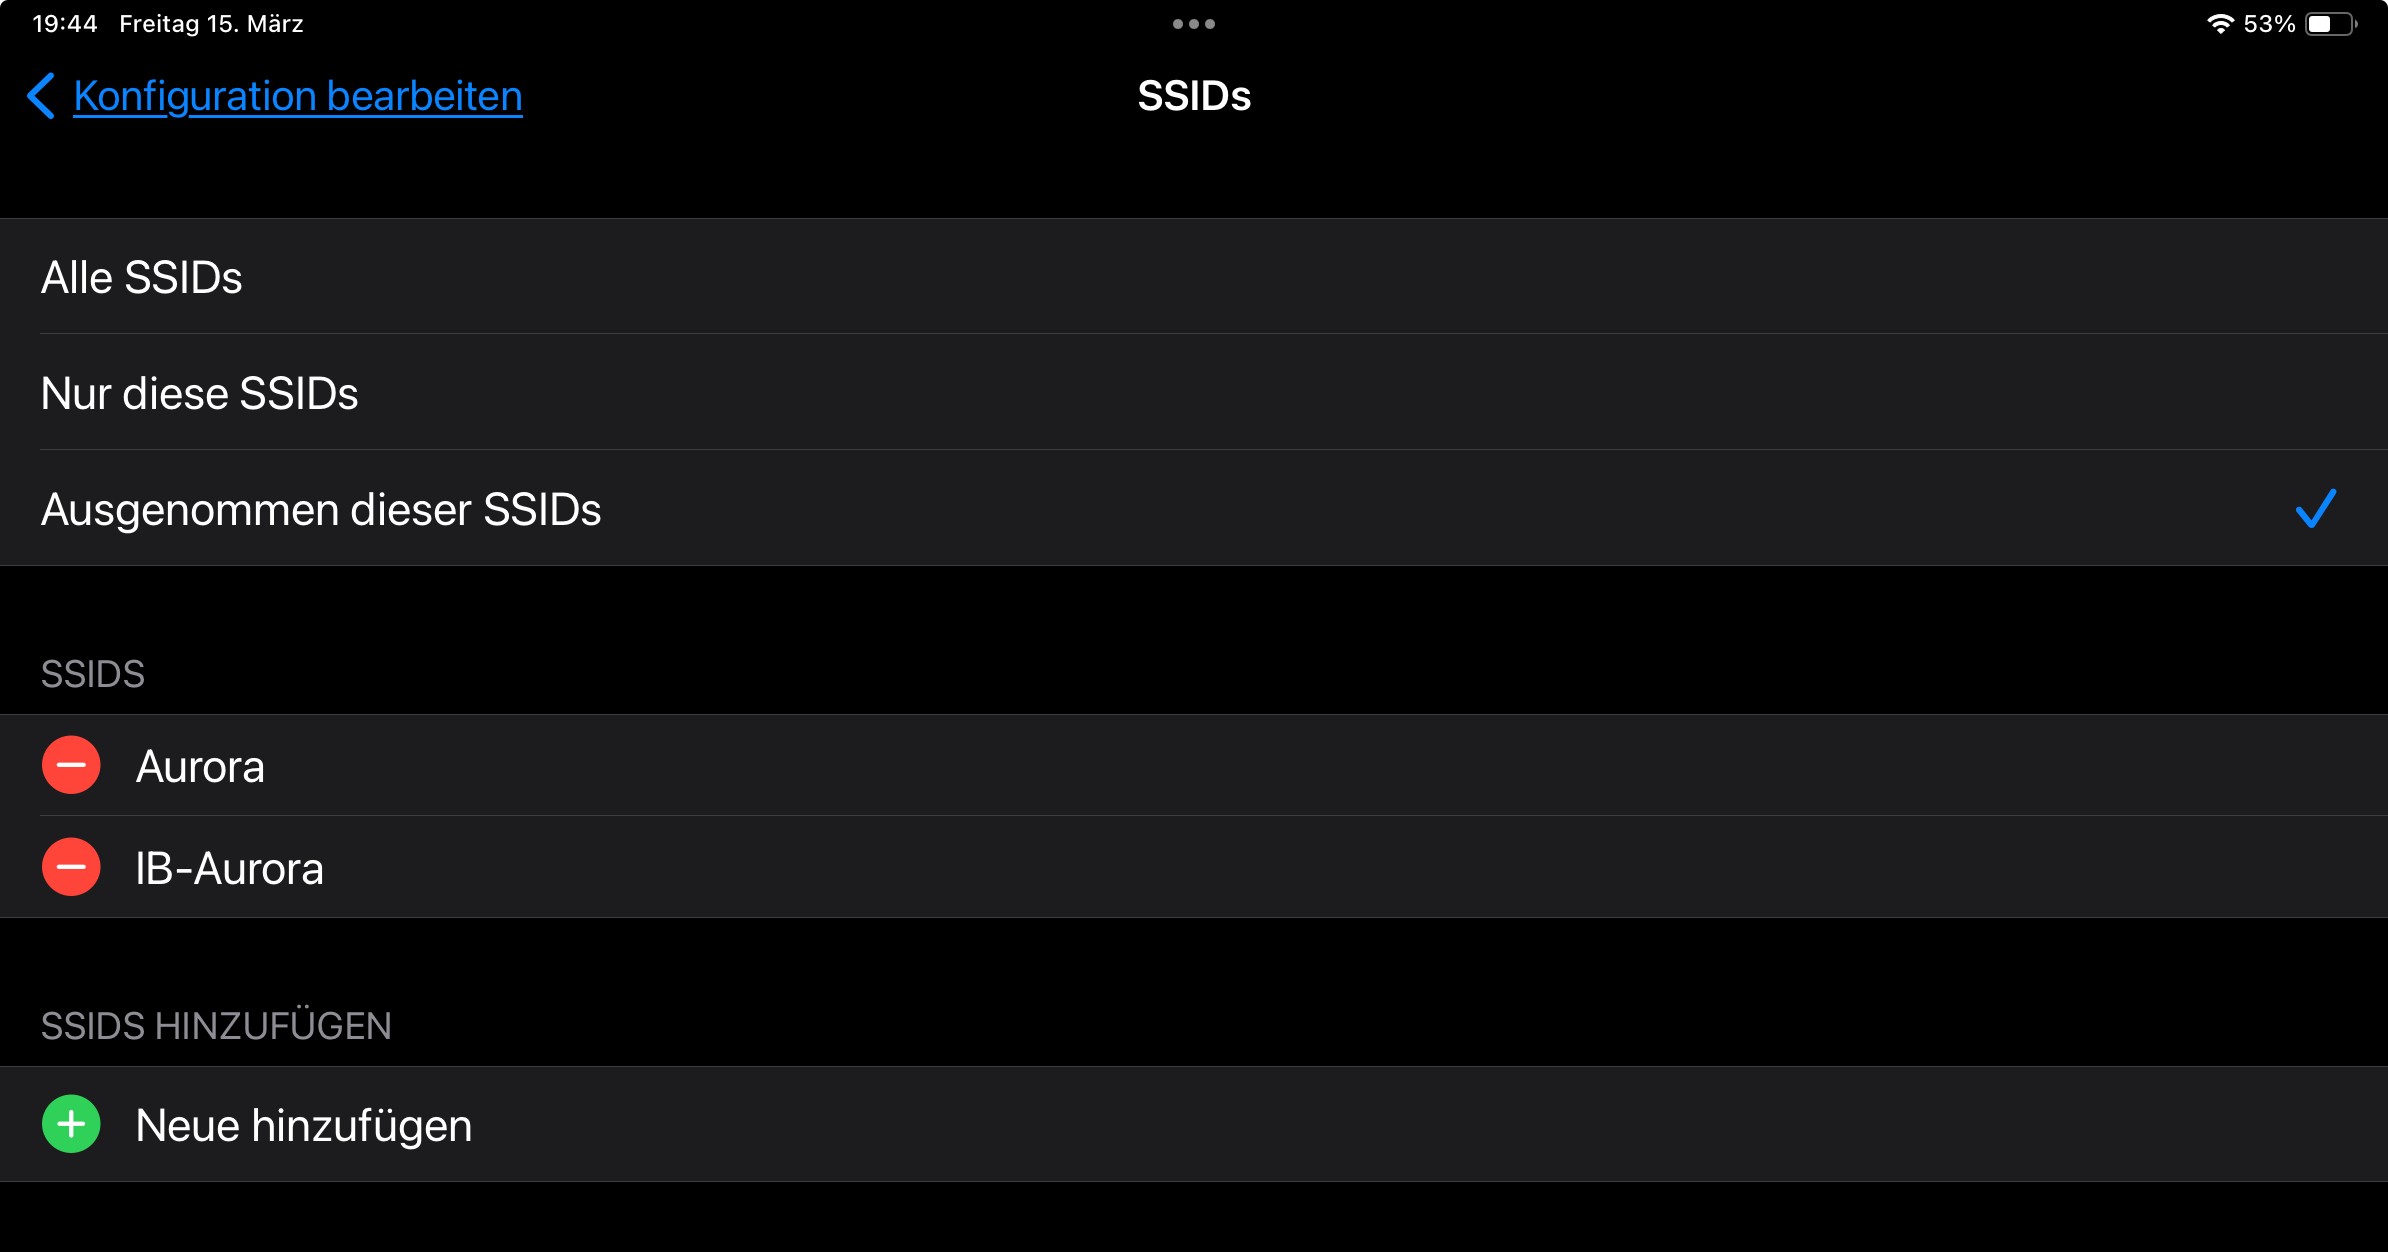Tap the three-dot multitasking icon

tap(1194, 24)
